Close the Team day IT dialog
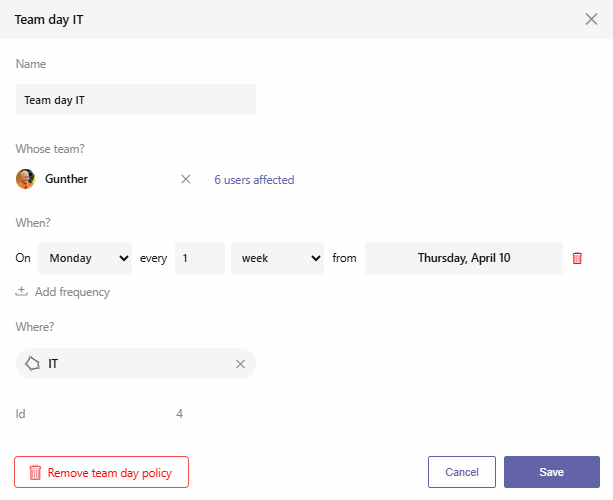The width and height of the screenshot is (613, 500). [x=591, y=19]
